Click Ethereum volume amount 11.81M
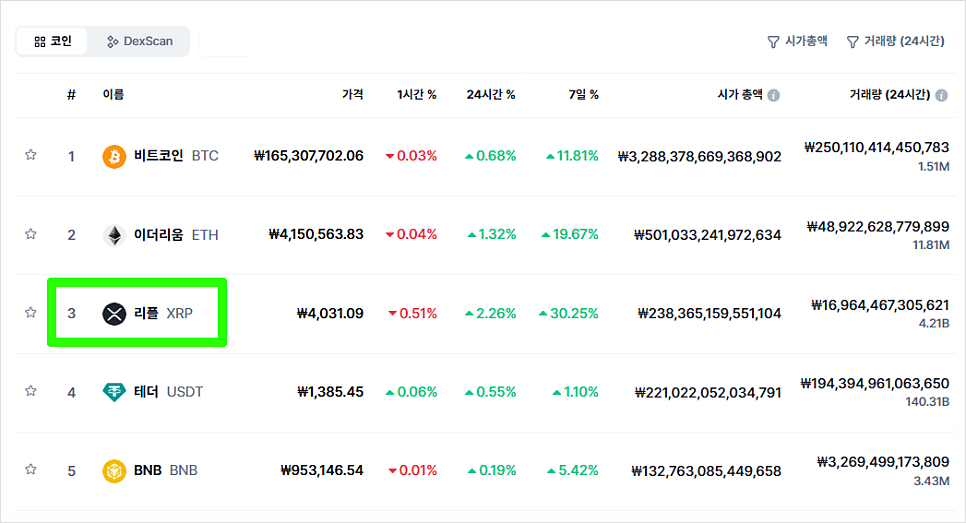966x523 pixels. point(931,245)
